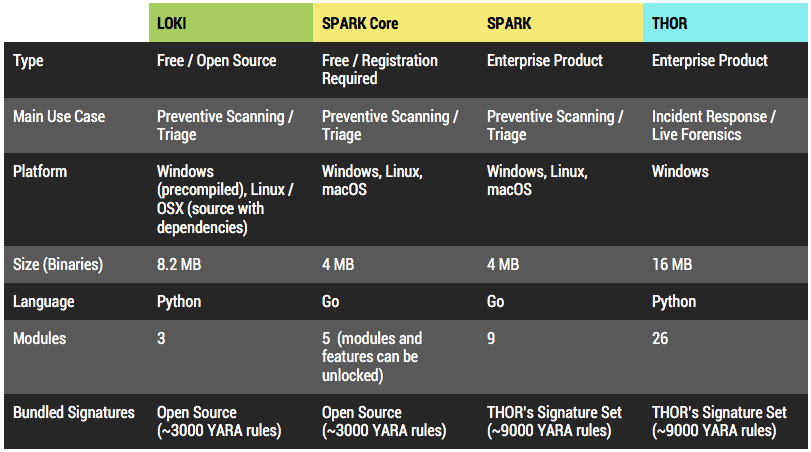Click the 'Free / Open Source' cell
Image resolution: width=811 pixels, height=452 pixels.
216,61
